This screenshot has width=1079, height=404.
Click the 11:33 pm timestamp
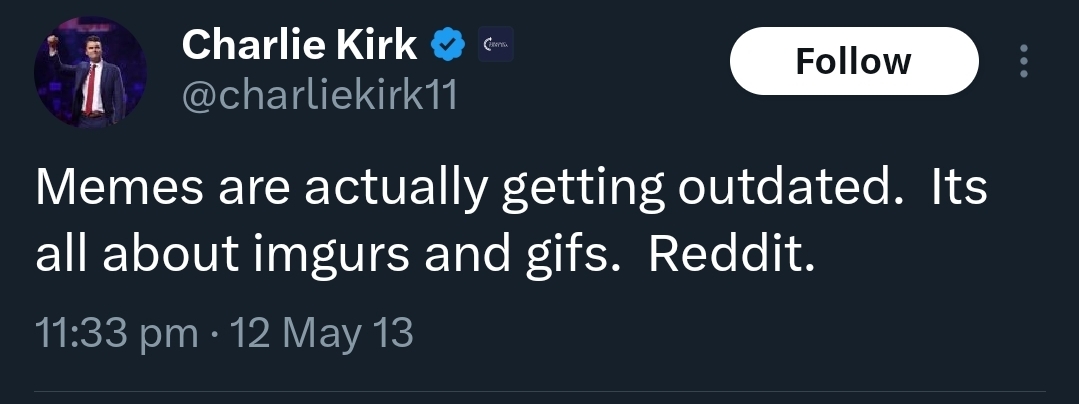pos(116,332)
